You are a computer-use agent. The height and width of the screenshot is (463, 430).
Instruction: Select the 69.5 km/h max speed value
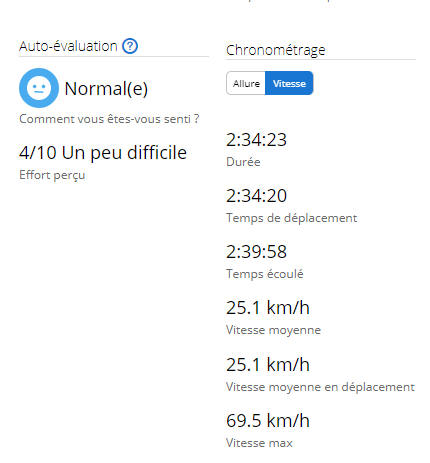coord(268,421)
